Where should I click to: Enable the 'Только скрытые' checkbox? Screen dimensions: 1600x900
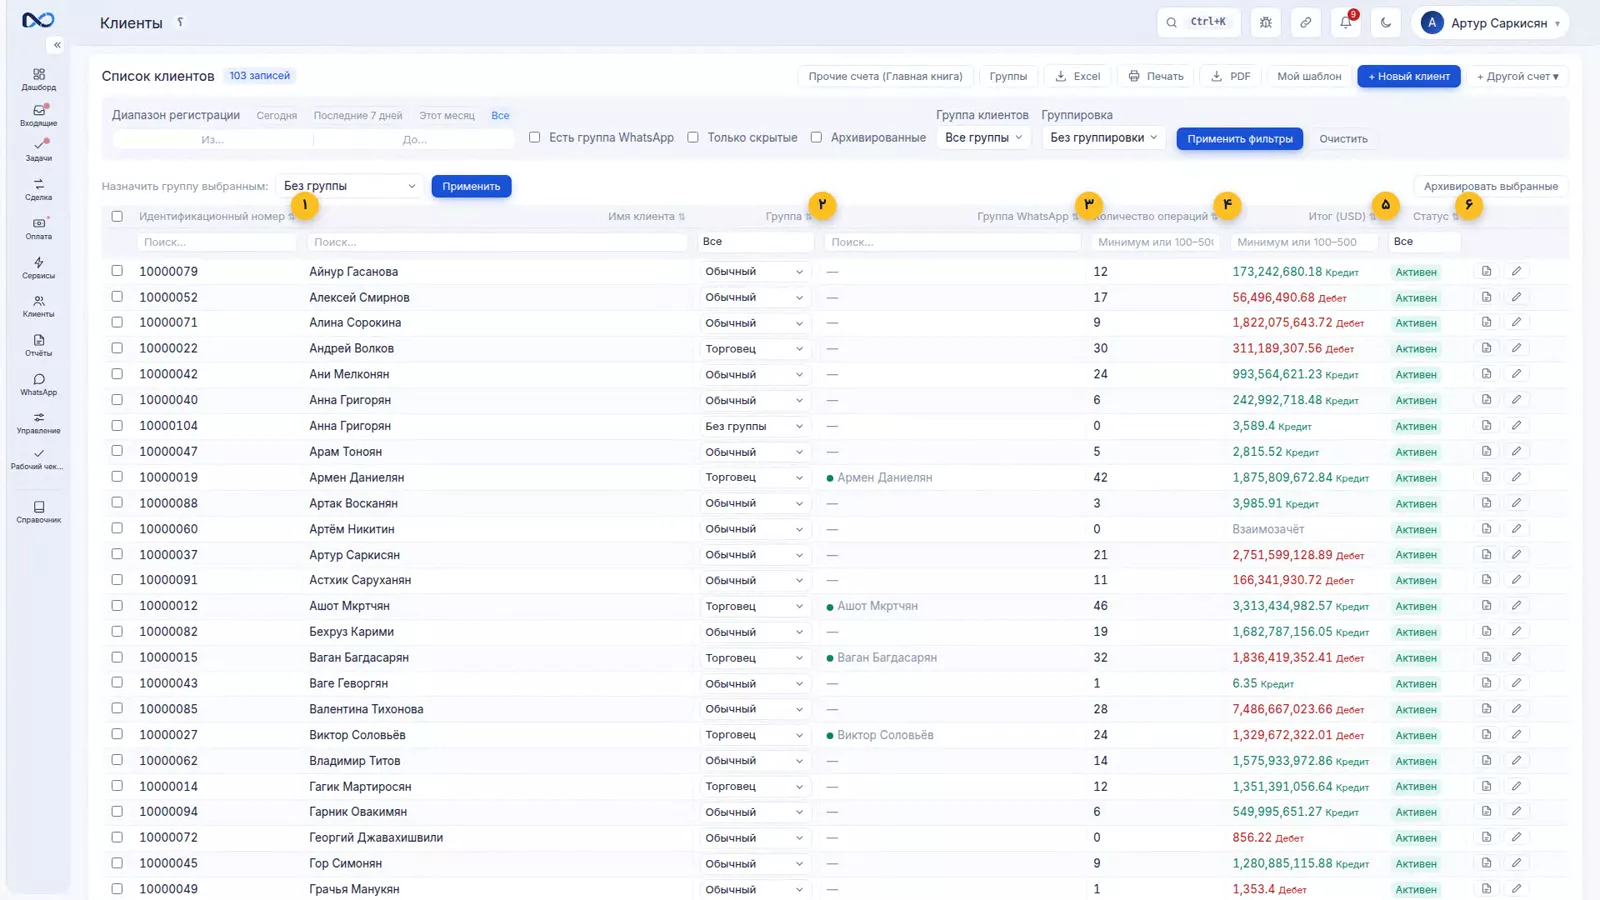[x=693, y=137]
